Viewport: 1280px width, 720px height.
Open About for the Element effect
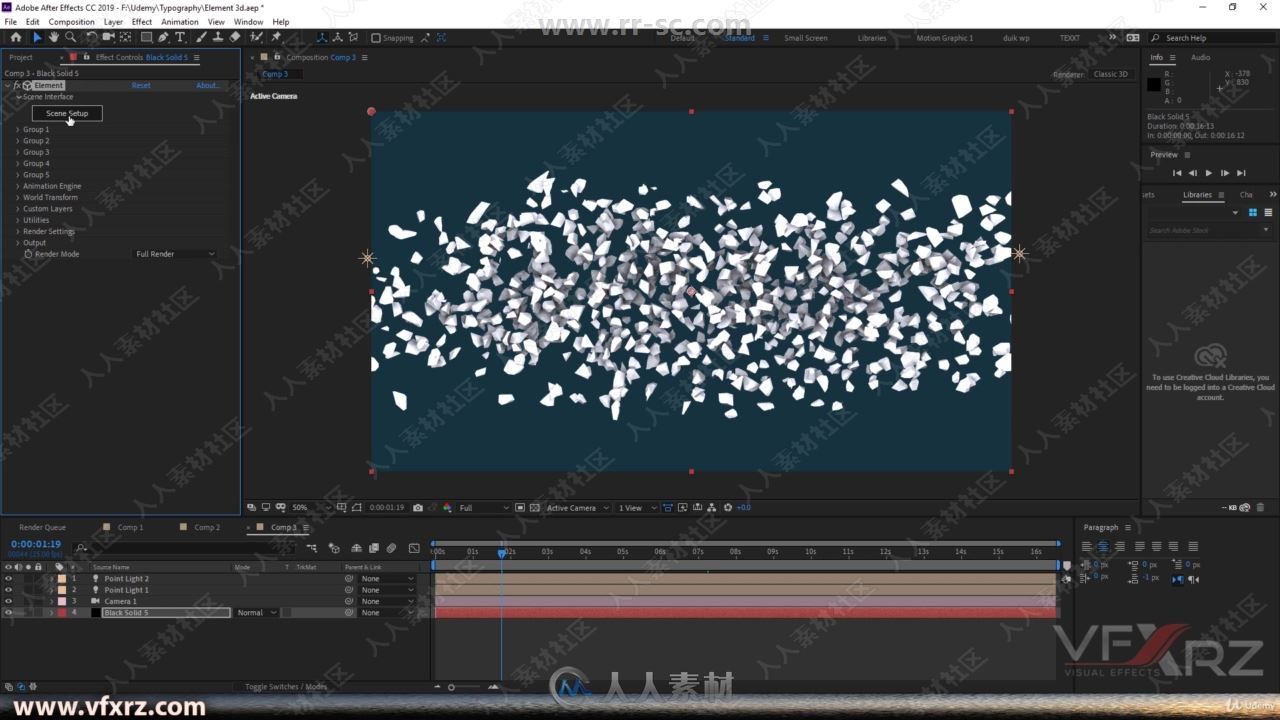[x=207, y=85]
